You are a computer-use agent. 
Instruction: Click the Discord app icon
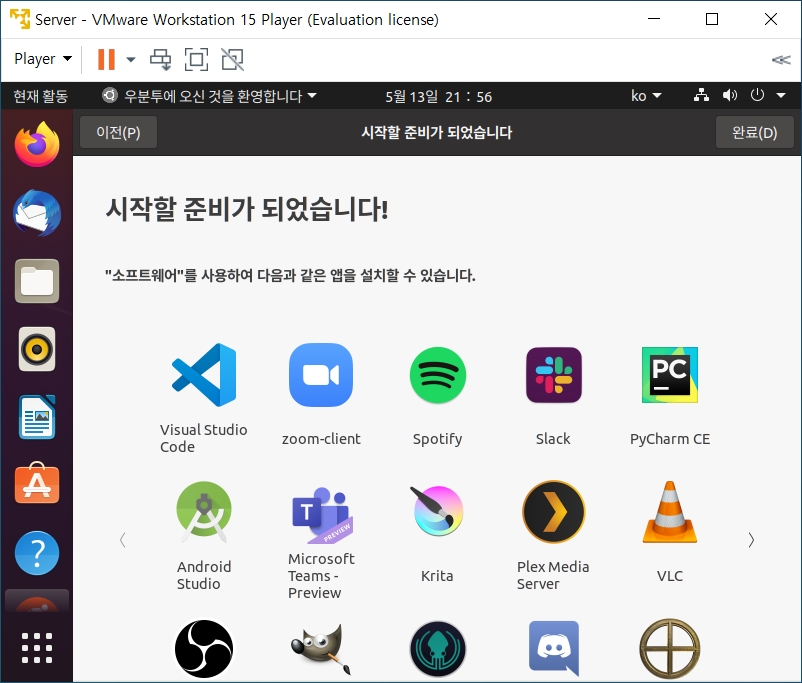pos(553,648)
